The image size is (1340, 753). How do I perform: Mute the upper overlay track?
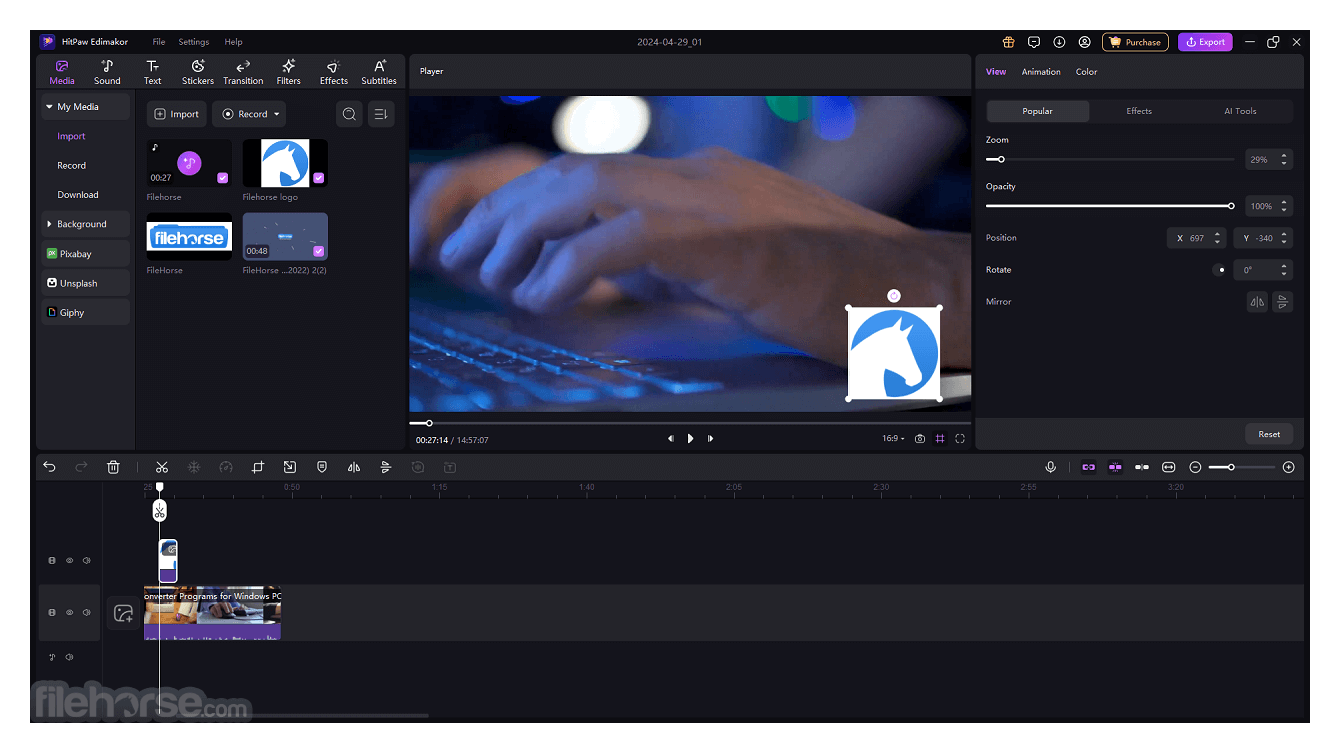point(87,560)
